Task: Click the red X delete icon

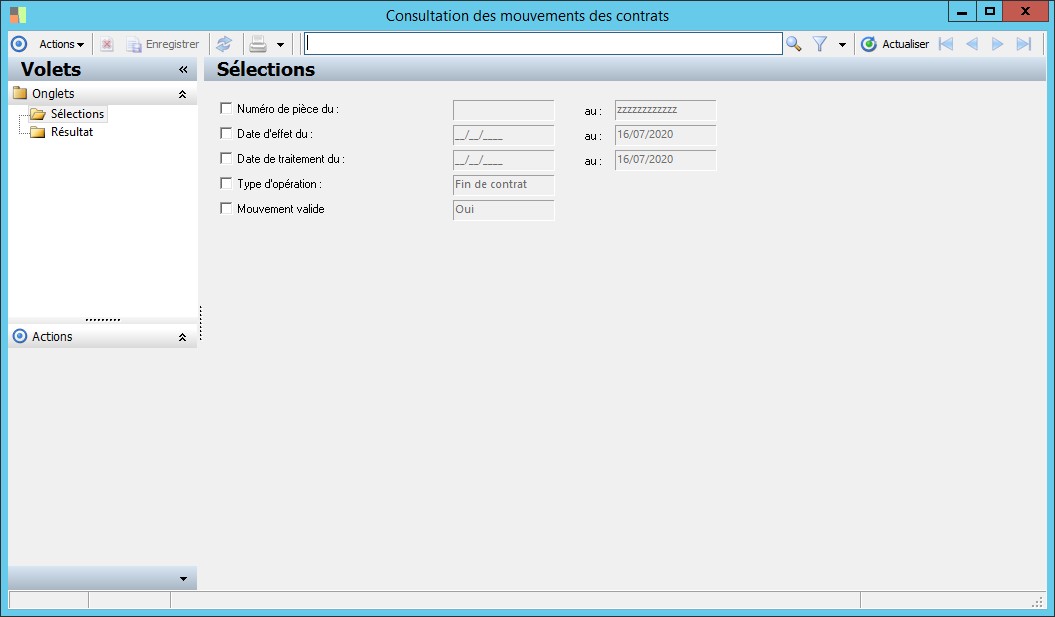Action: coord(106,44)
